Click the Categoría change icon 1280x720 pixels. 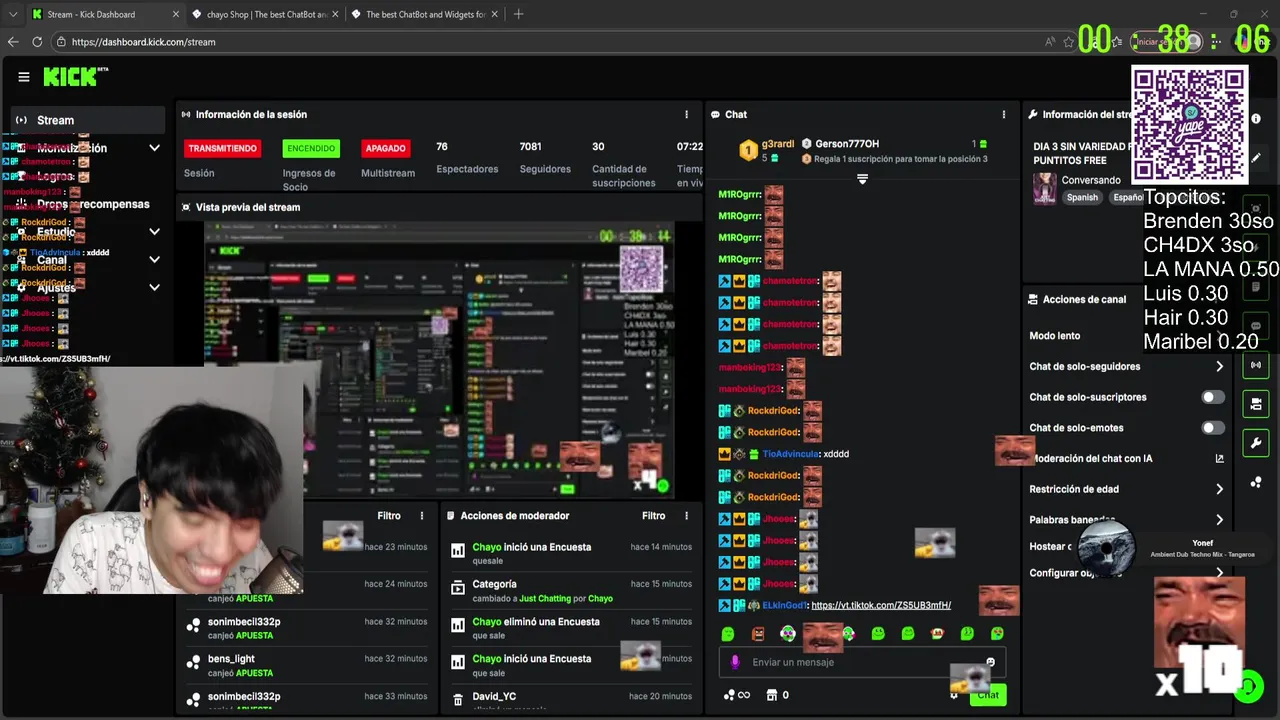(x=458, y=587)
